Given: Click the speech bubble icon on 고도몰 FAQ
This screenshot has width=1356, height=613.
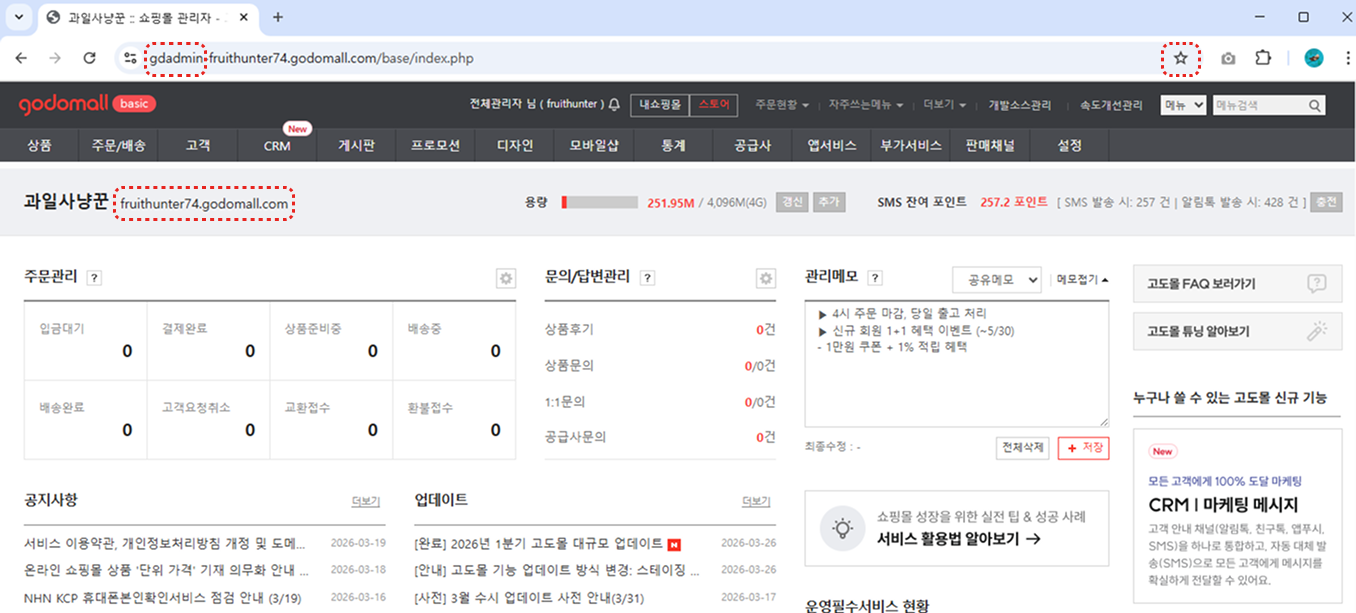Looking at the screenshot, I should [1320, 283].
